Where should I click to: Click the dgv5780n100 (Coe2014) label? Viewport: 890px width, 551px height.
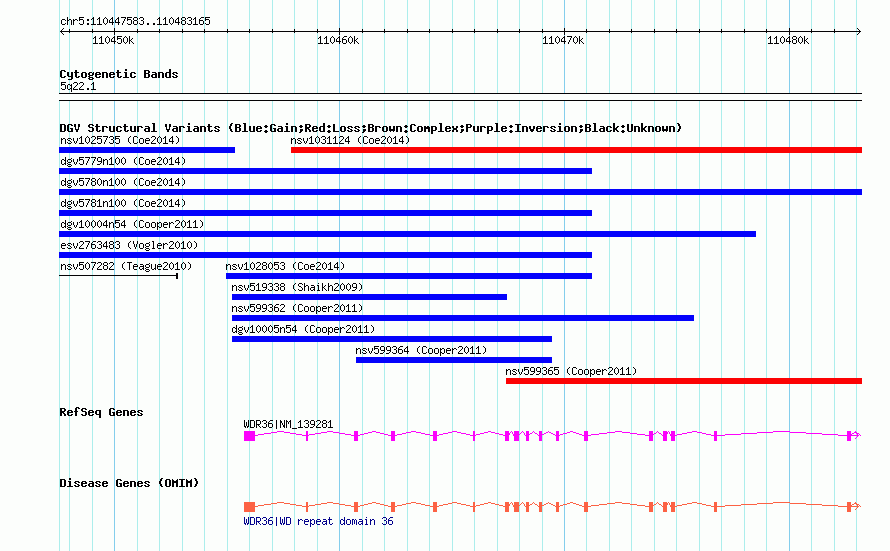click(x=123, y=182)
